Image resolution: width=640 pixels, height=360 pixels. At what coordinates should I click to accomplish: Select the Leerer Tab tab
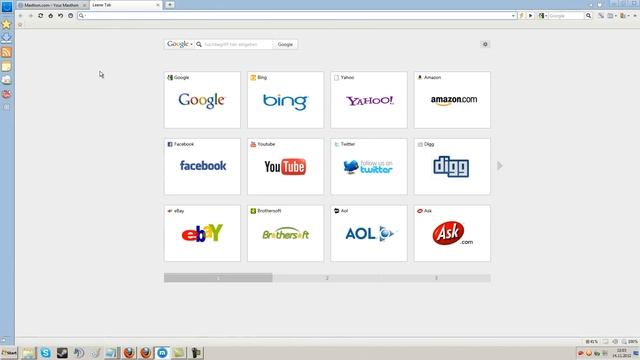coord(122,5)
